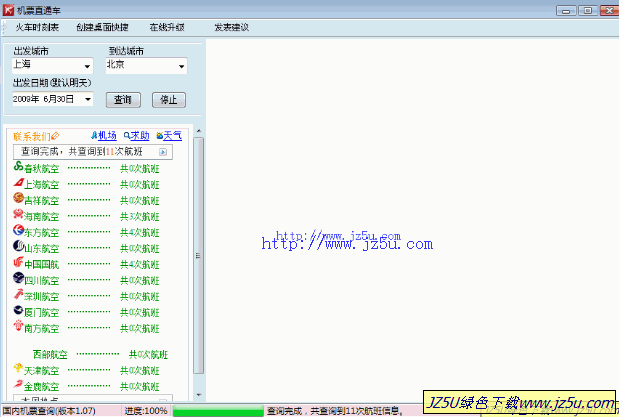Open the 火车时刻表 menu

pyautogui.click(x=37, y=27)
